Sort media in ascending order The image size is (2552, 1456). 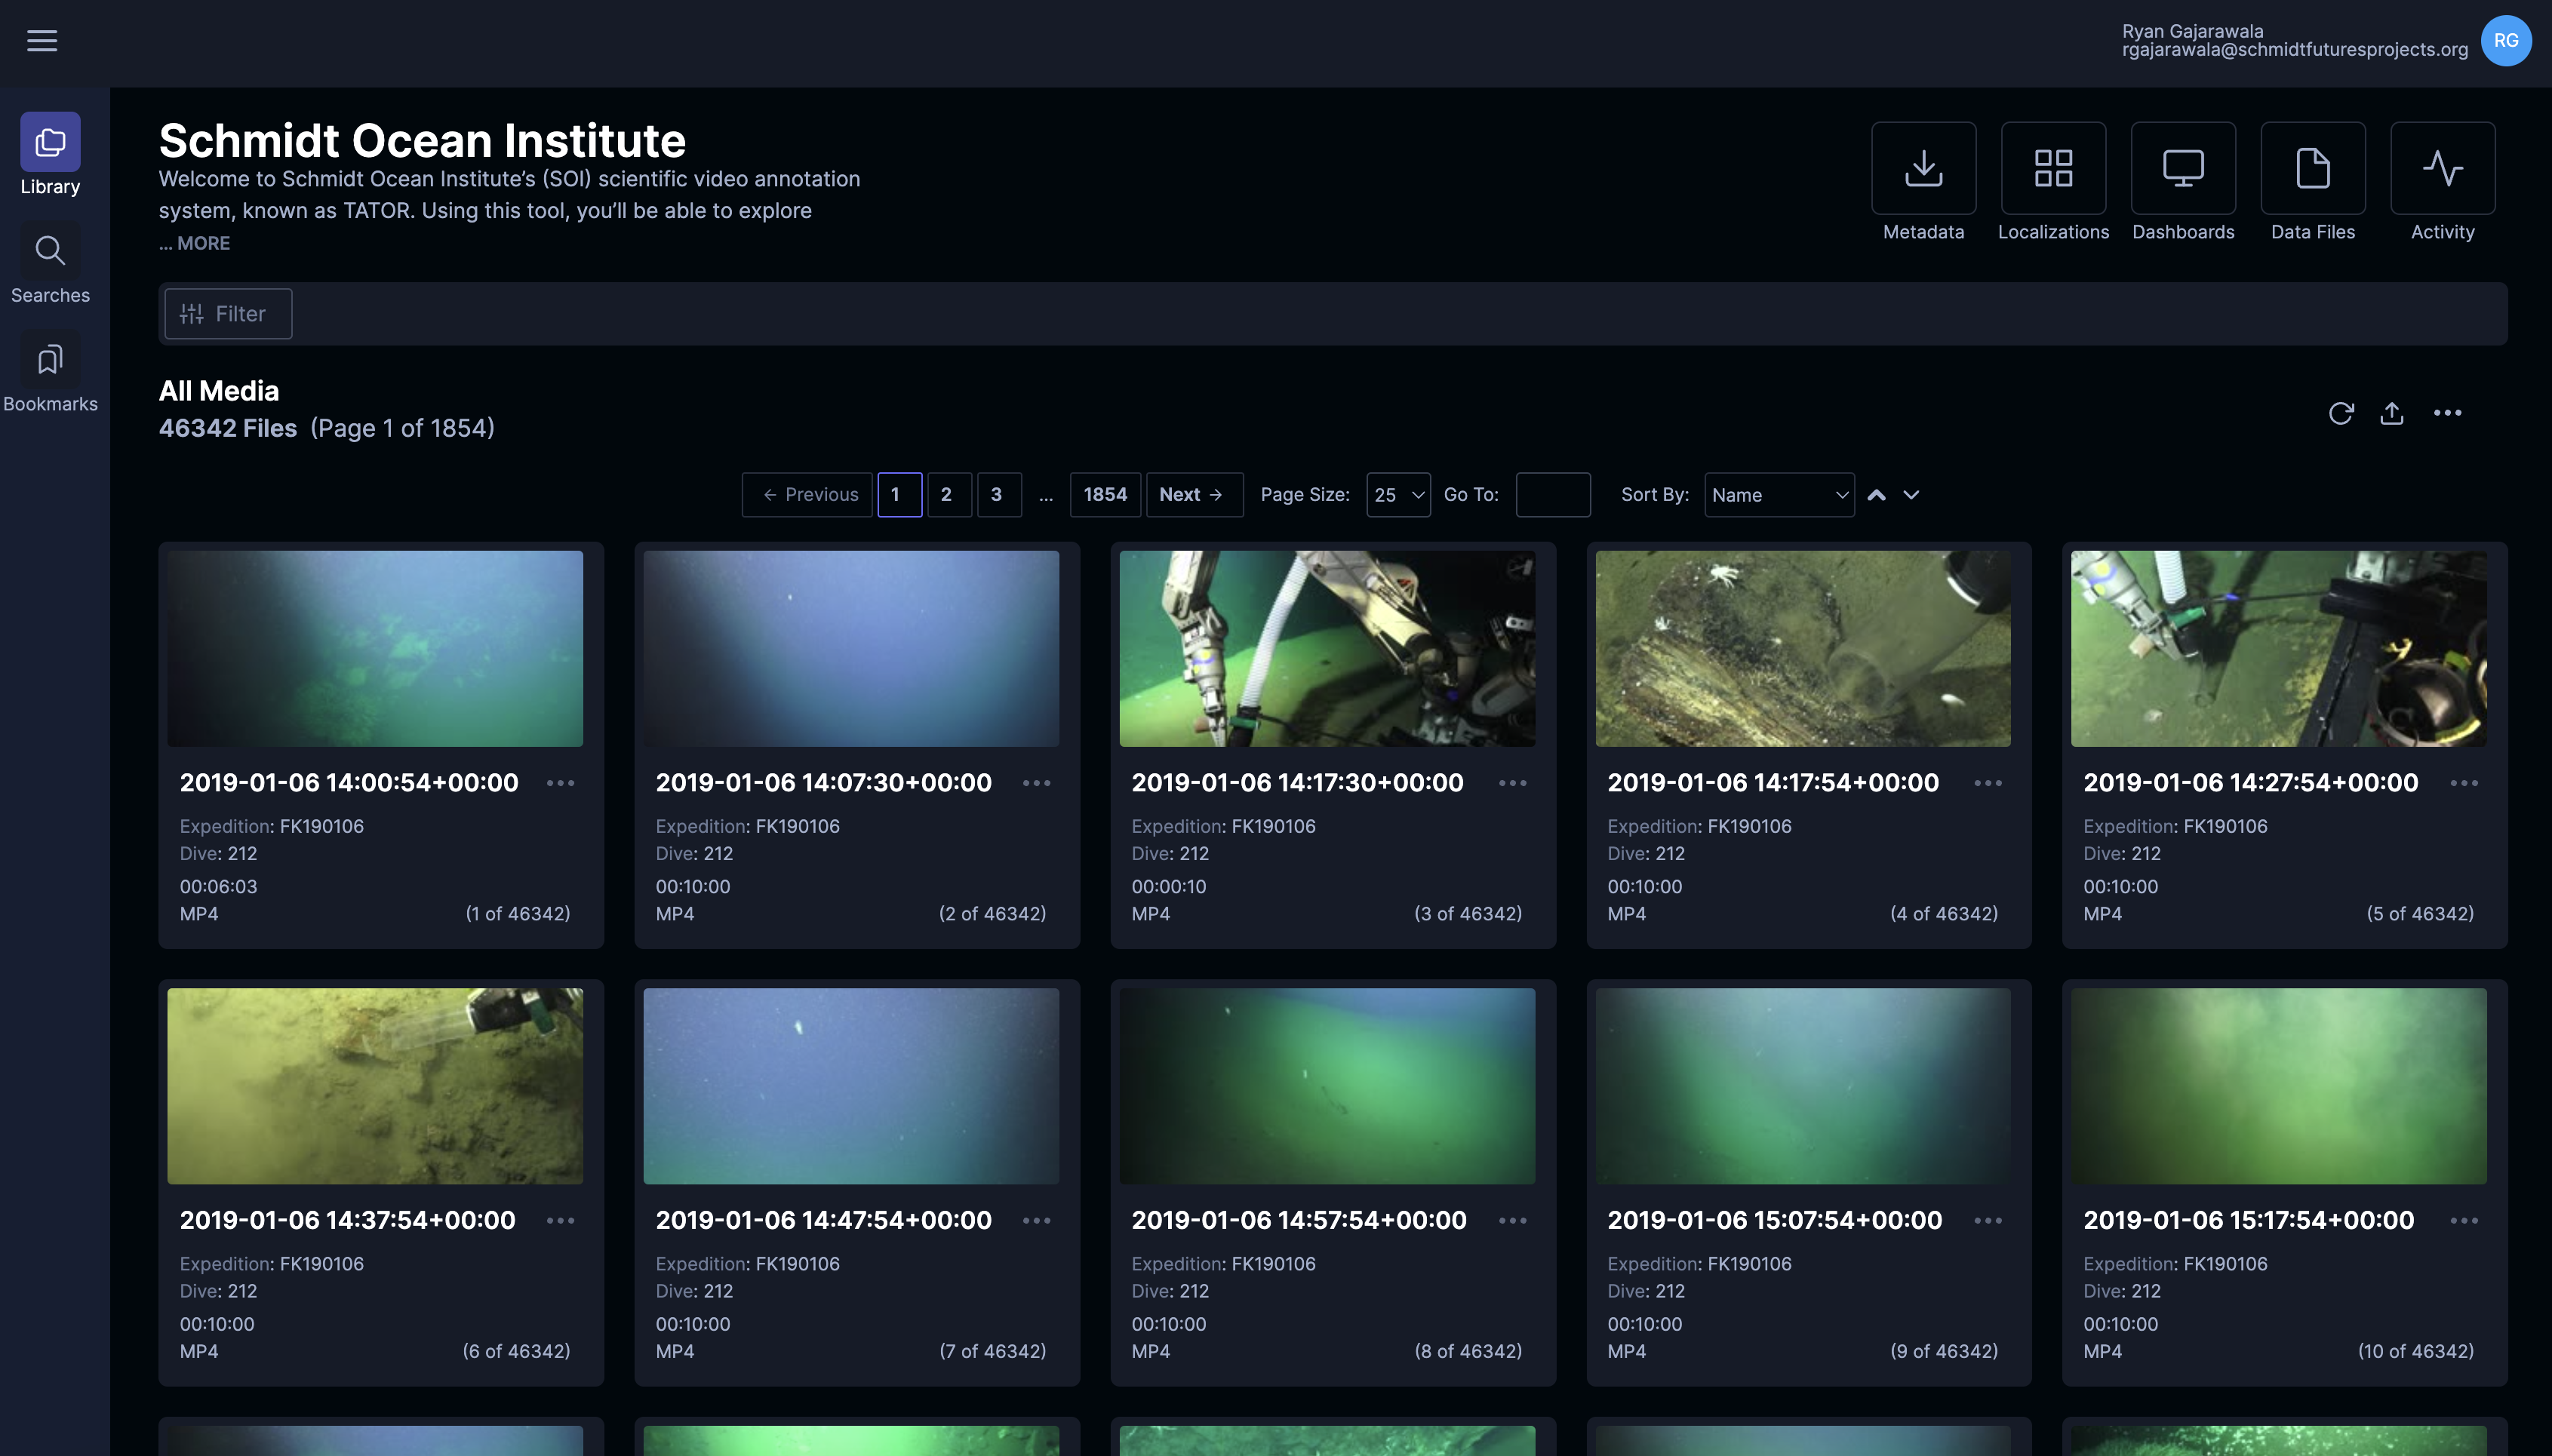coord(1876,495)
